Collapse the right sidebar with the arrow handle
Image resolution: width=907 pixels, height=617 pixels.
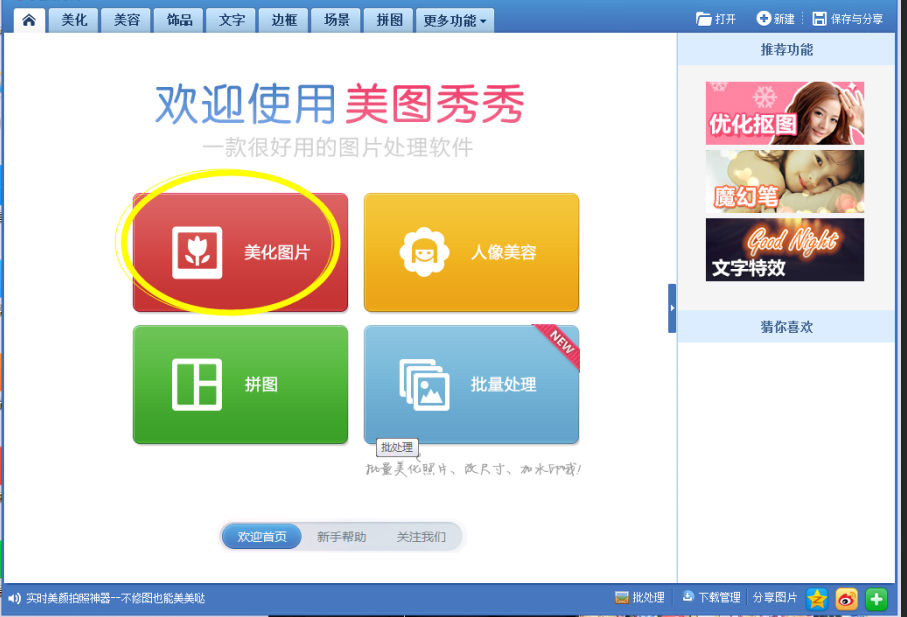[672, 308]
